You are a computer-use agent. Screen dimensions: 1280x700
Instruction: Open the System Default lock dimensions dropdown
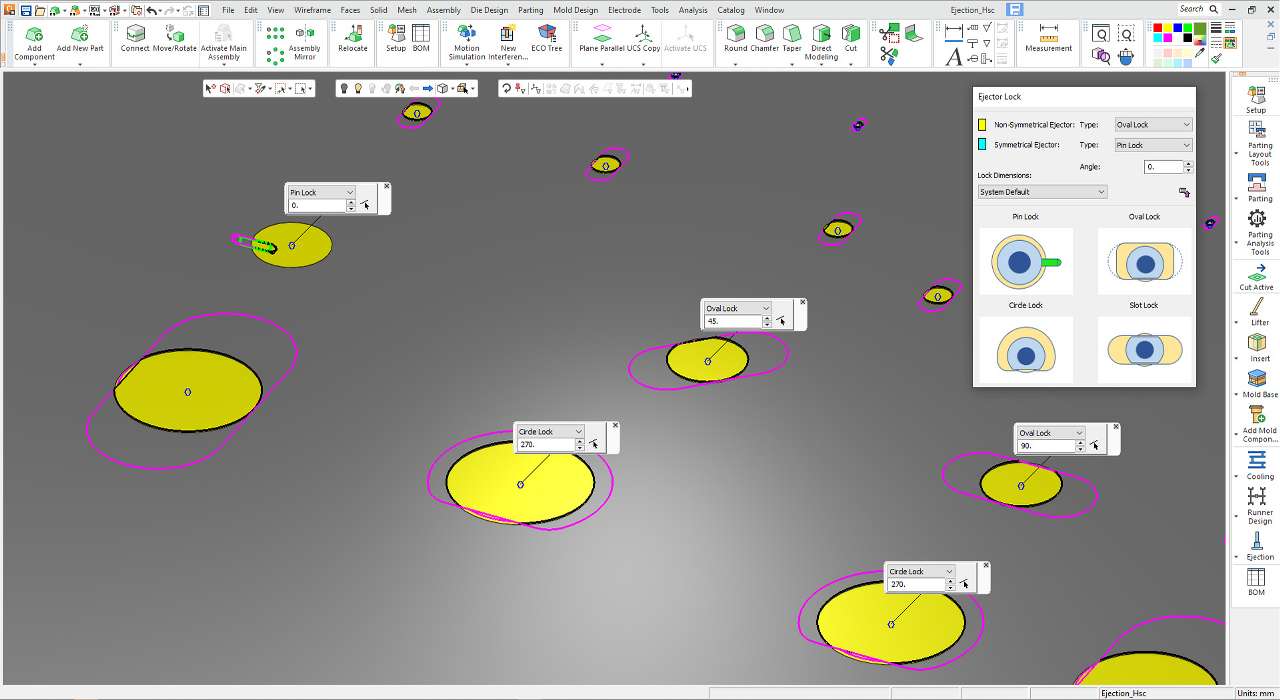click(x=1042, y=192)
